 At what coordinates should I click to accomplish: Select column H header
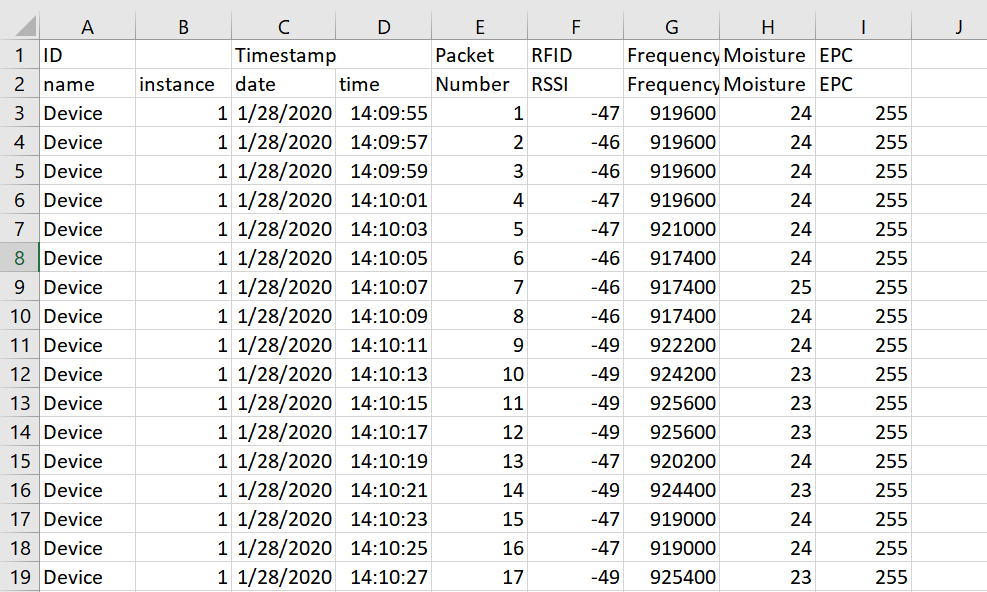tap(767, 27)
